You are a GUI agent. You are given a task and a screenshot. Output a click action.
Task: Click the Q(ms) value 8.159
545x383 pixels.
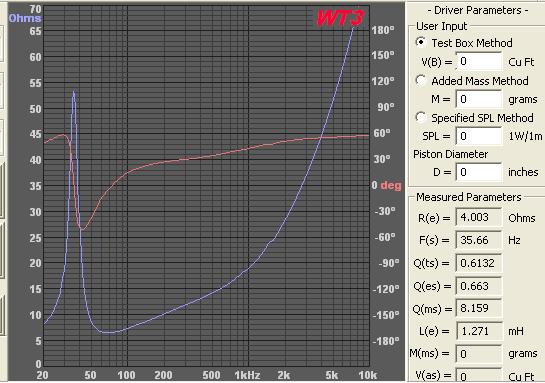click(479, 308)
